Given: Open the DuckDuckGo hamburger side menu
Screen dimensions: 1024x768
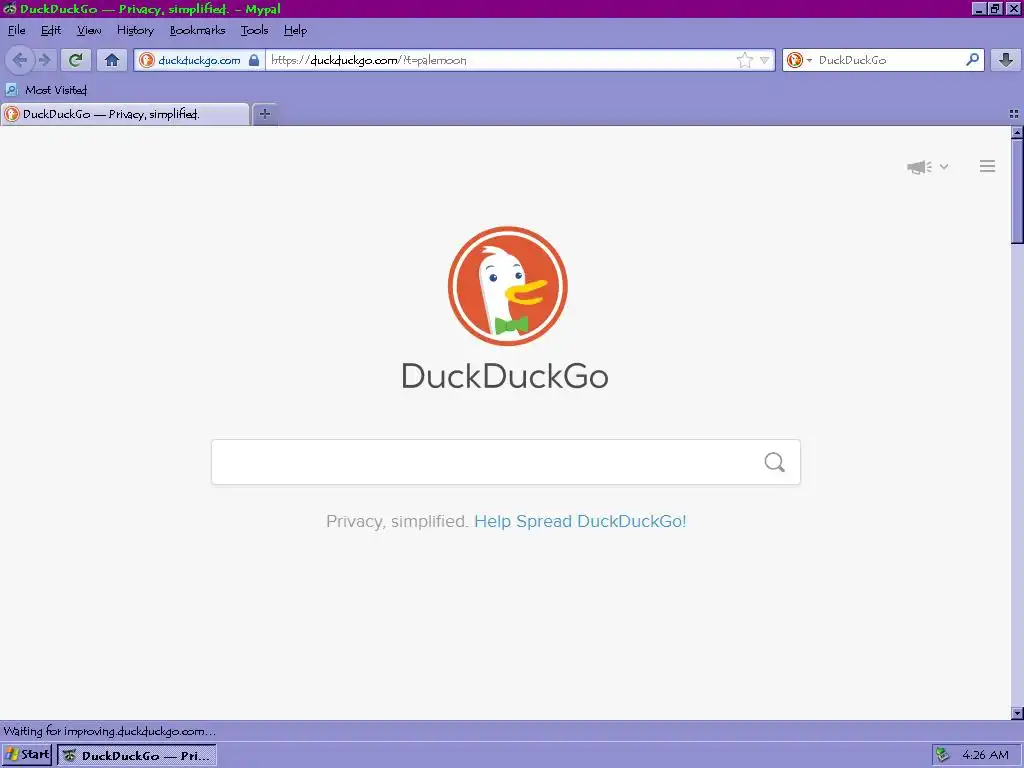Looking at the screenshot, I should tap(987, 167).
